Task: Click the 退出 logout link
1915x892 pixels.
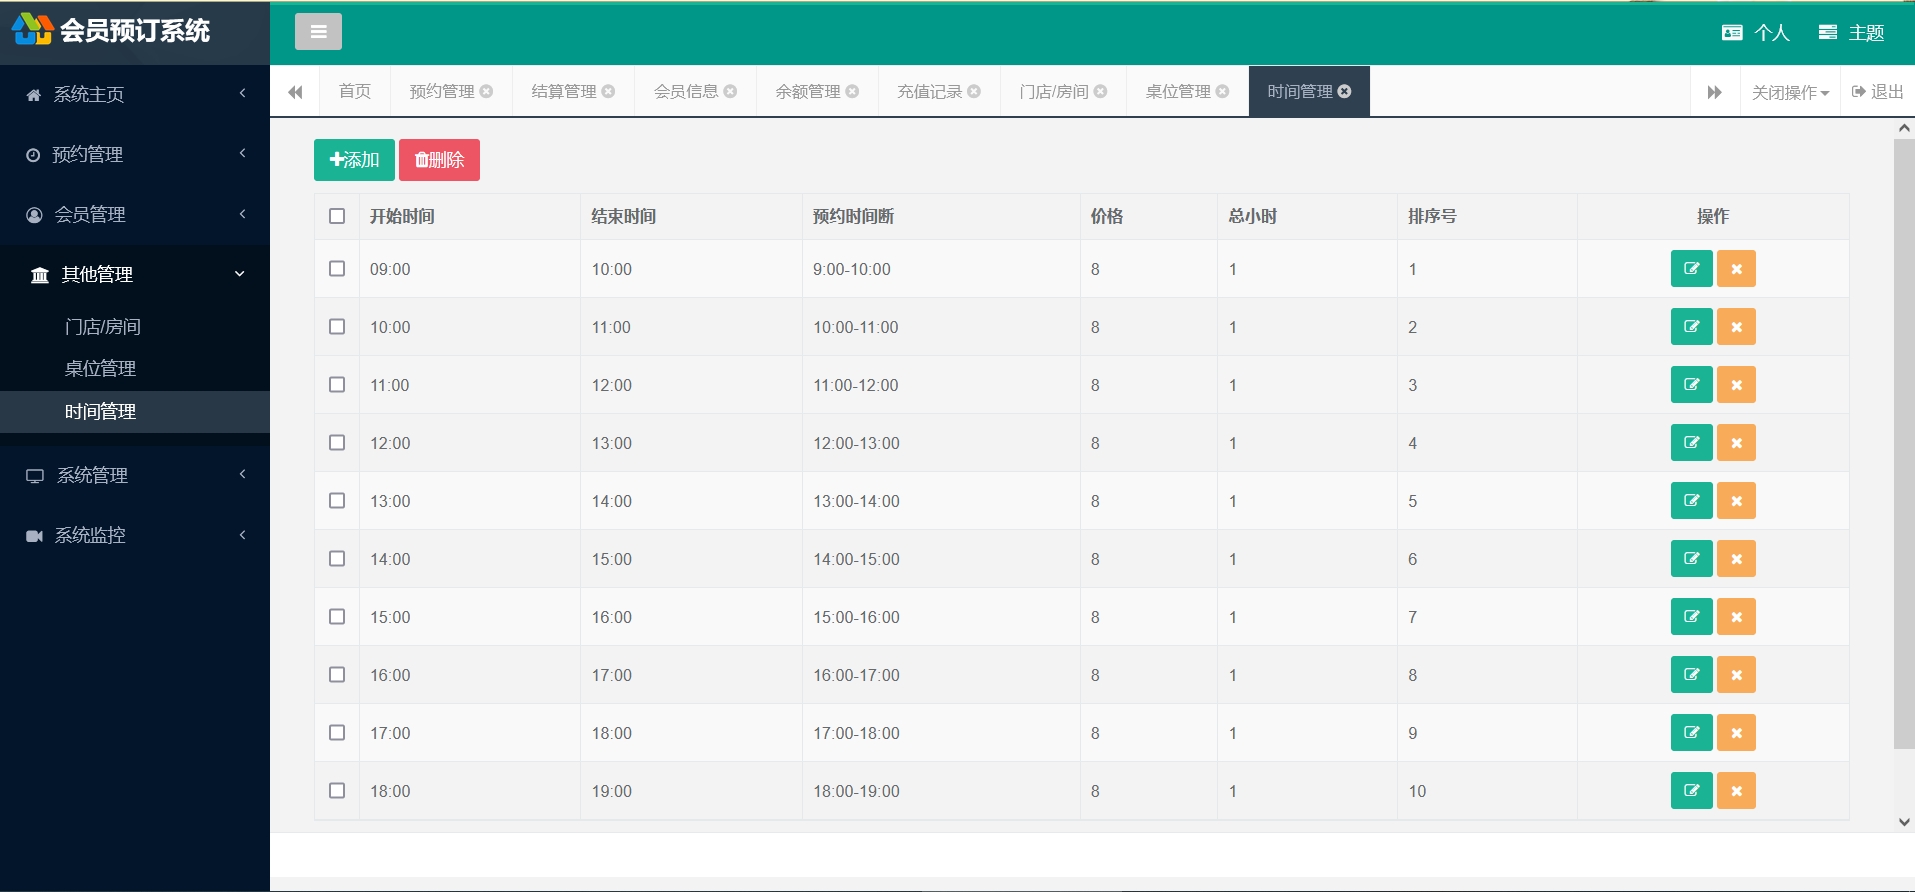Action: coord(1878,92)
